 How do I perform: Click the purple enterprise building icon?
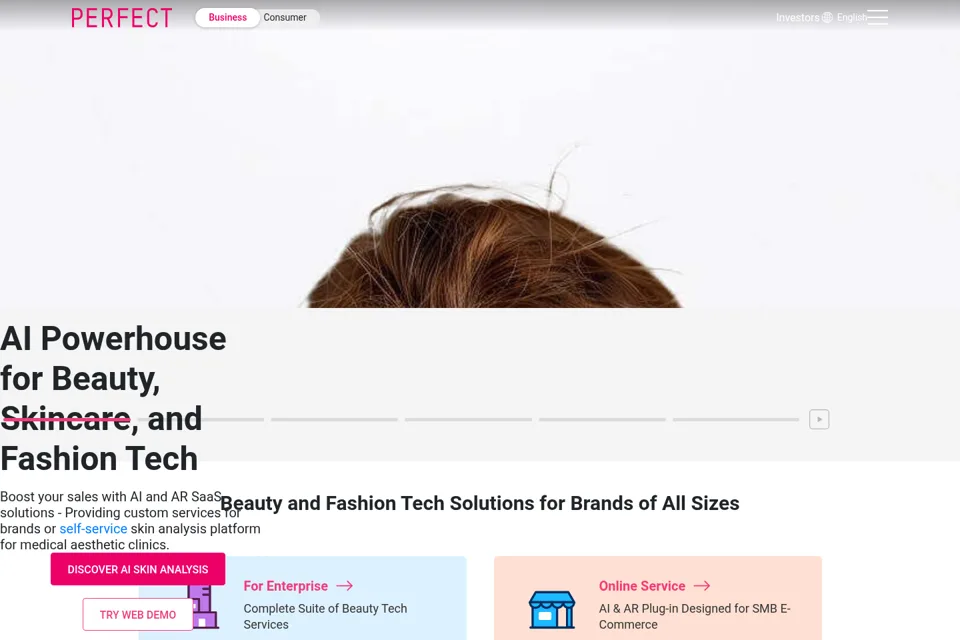point(204,606)
